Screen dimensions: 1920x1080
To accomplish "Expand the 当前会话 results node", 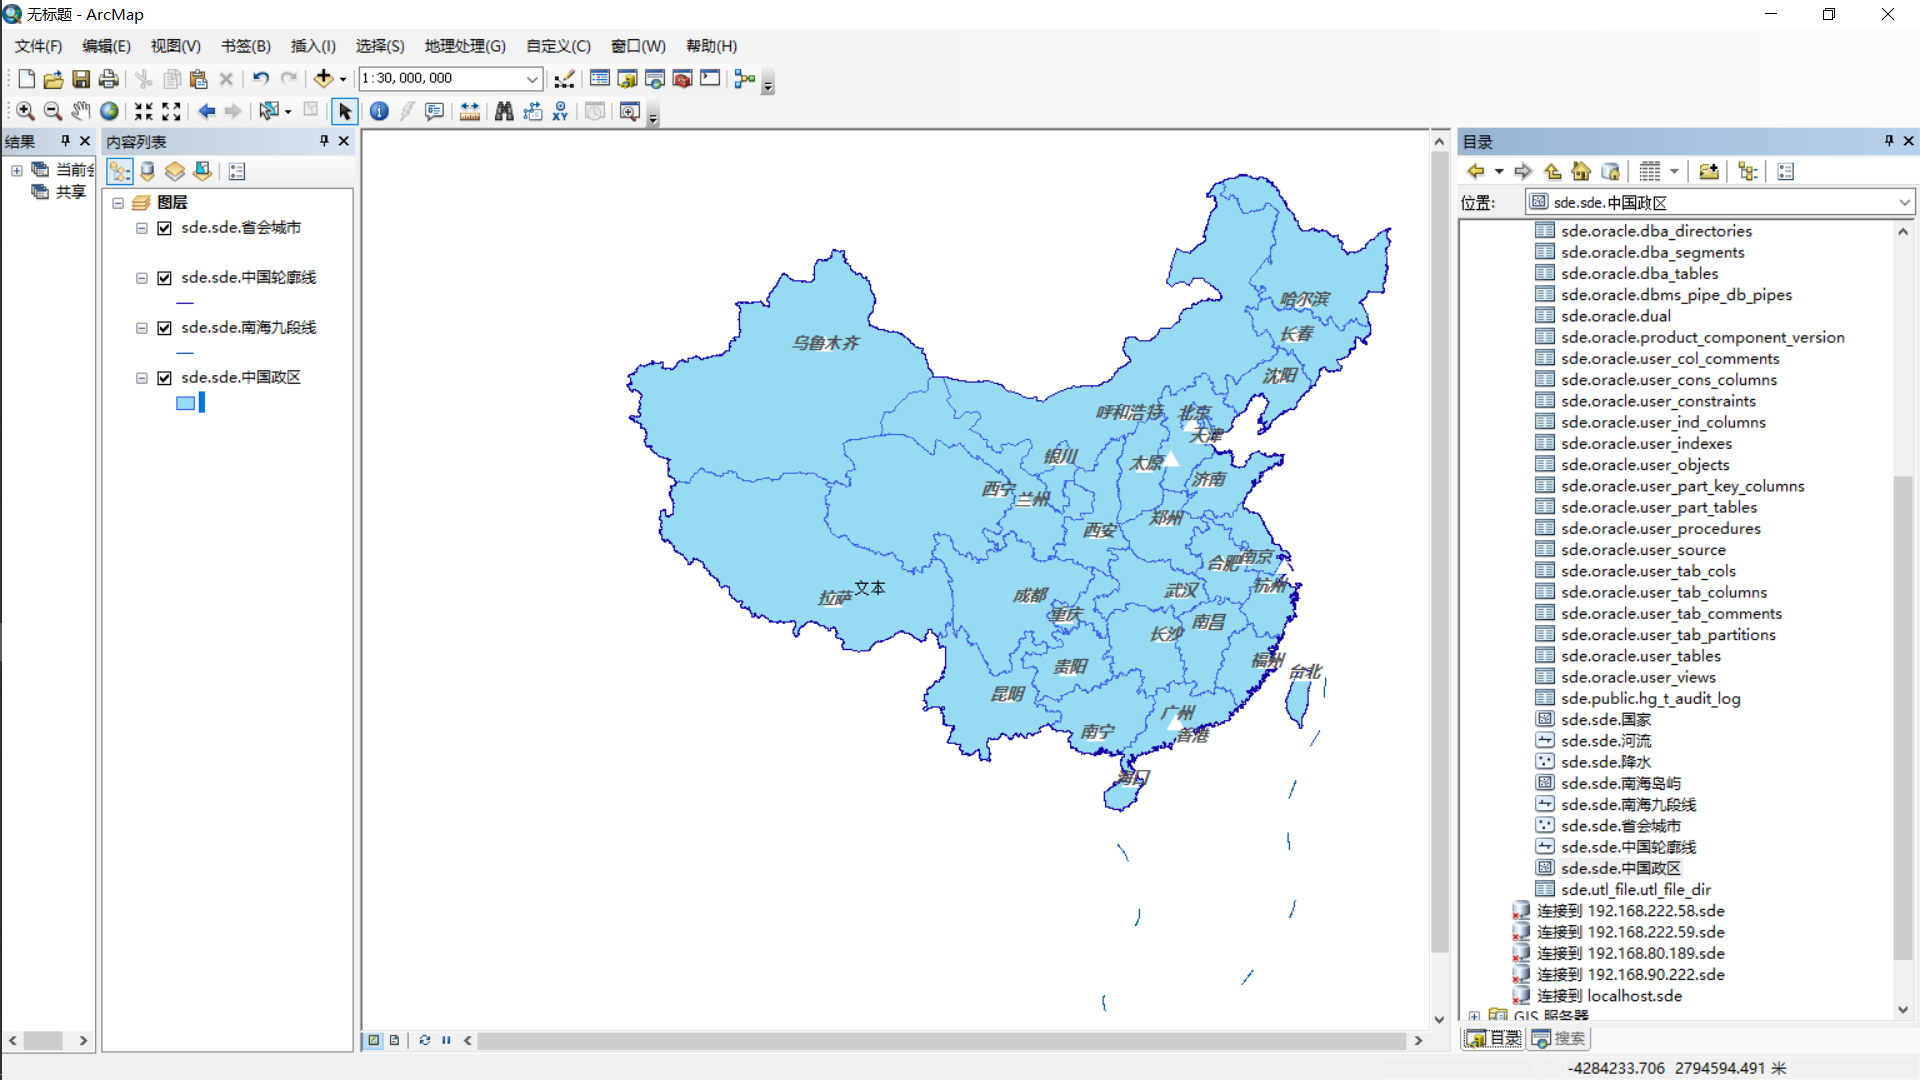I will [x=17, y=170].
